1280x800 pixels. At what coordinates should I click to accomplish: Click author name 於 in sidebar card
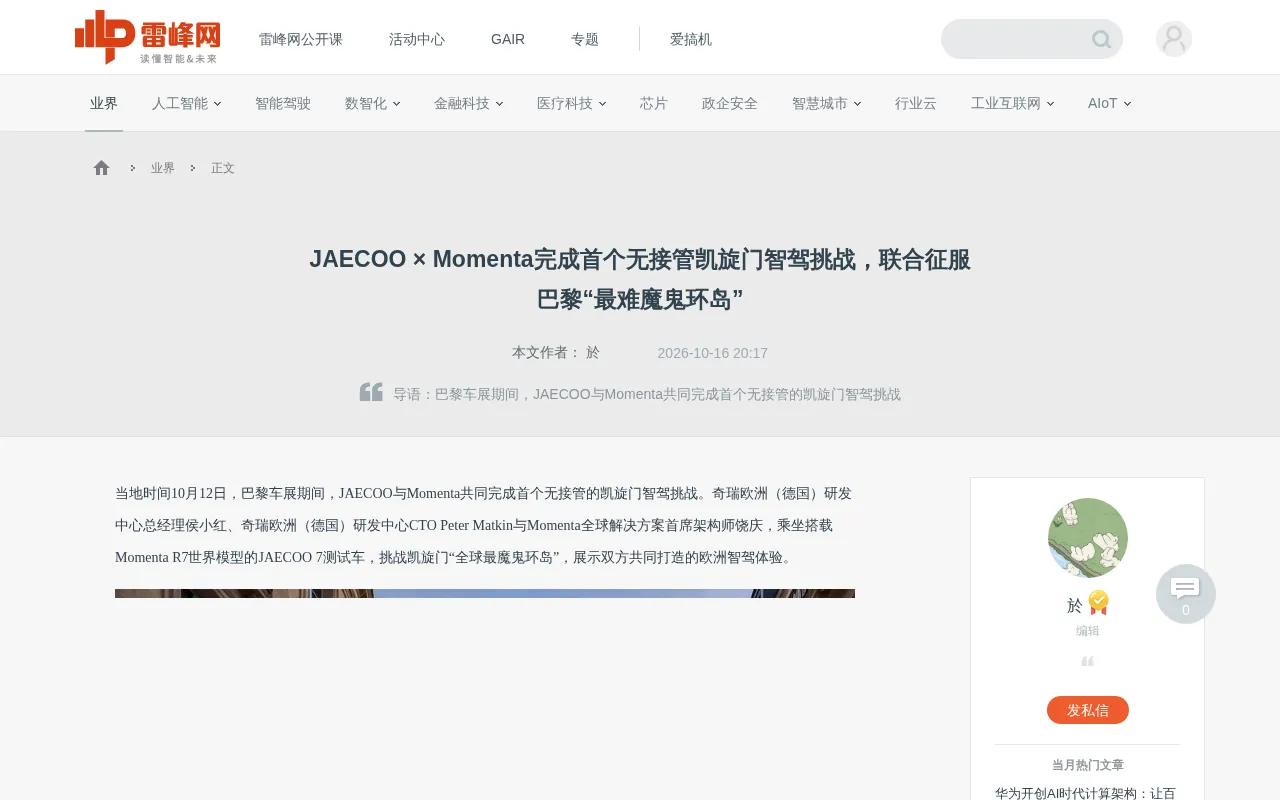(1075, 605)
